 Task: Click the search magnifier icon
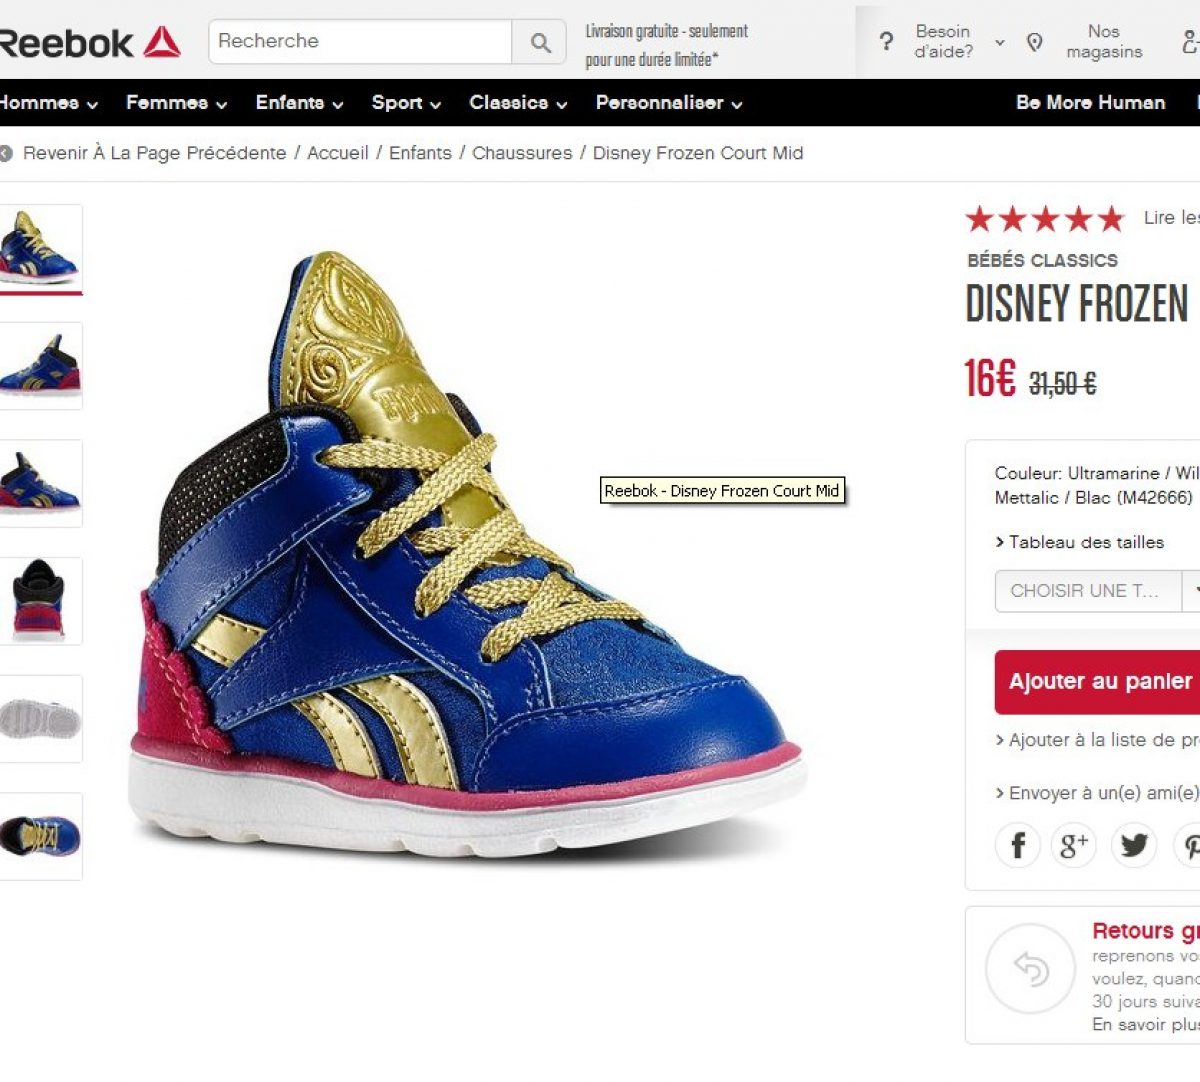[540, 42]
